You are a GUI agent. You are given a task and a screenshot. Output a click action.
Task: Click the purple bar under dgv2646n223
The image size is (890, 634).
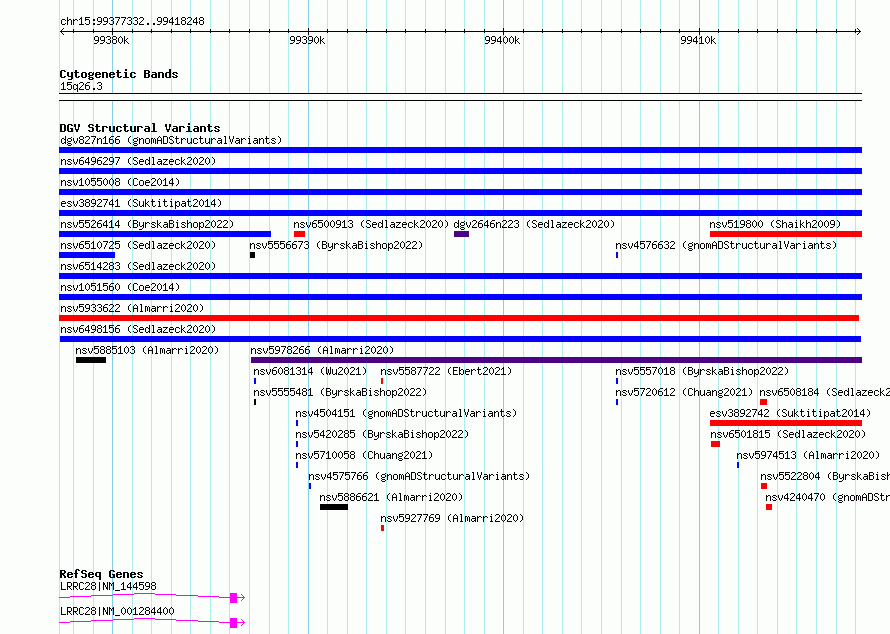tap(461, 234)
